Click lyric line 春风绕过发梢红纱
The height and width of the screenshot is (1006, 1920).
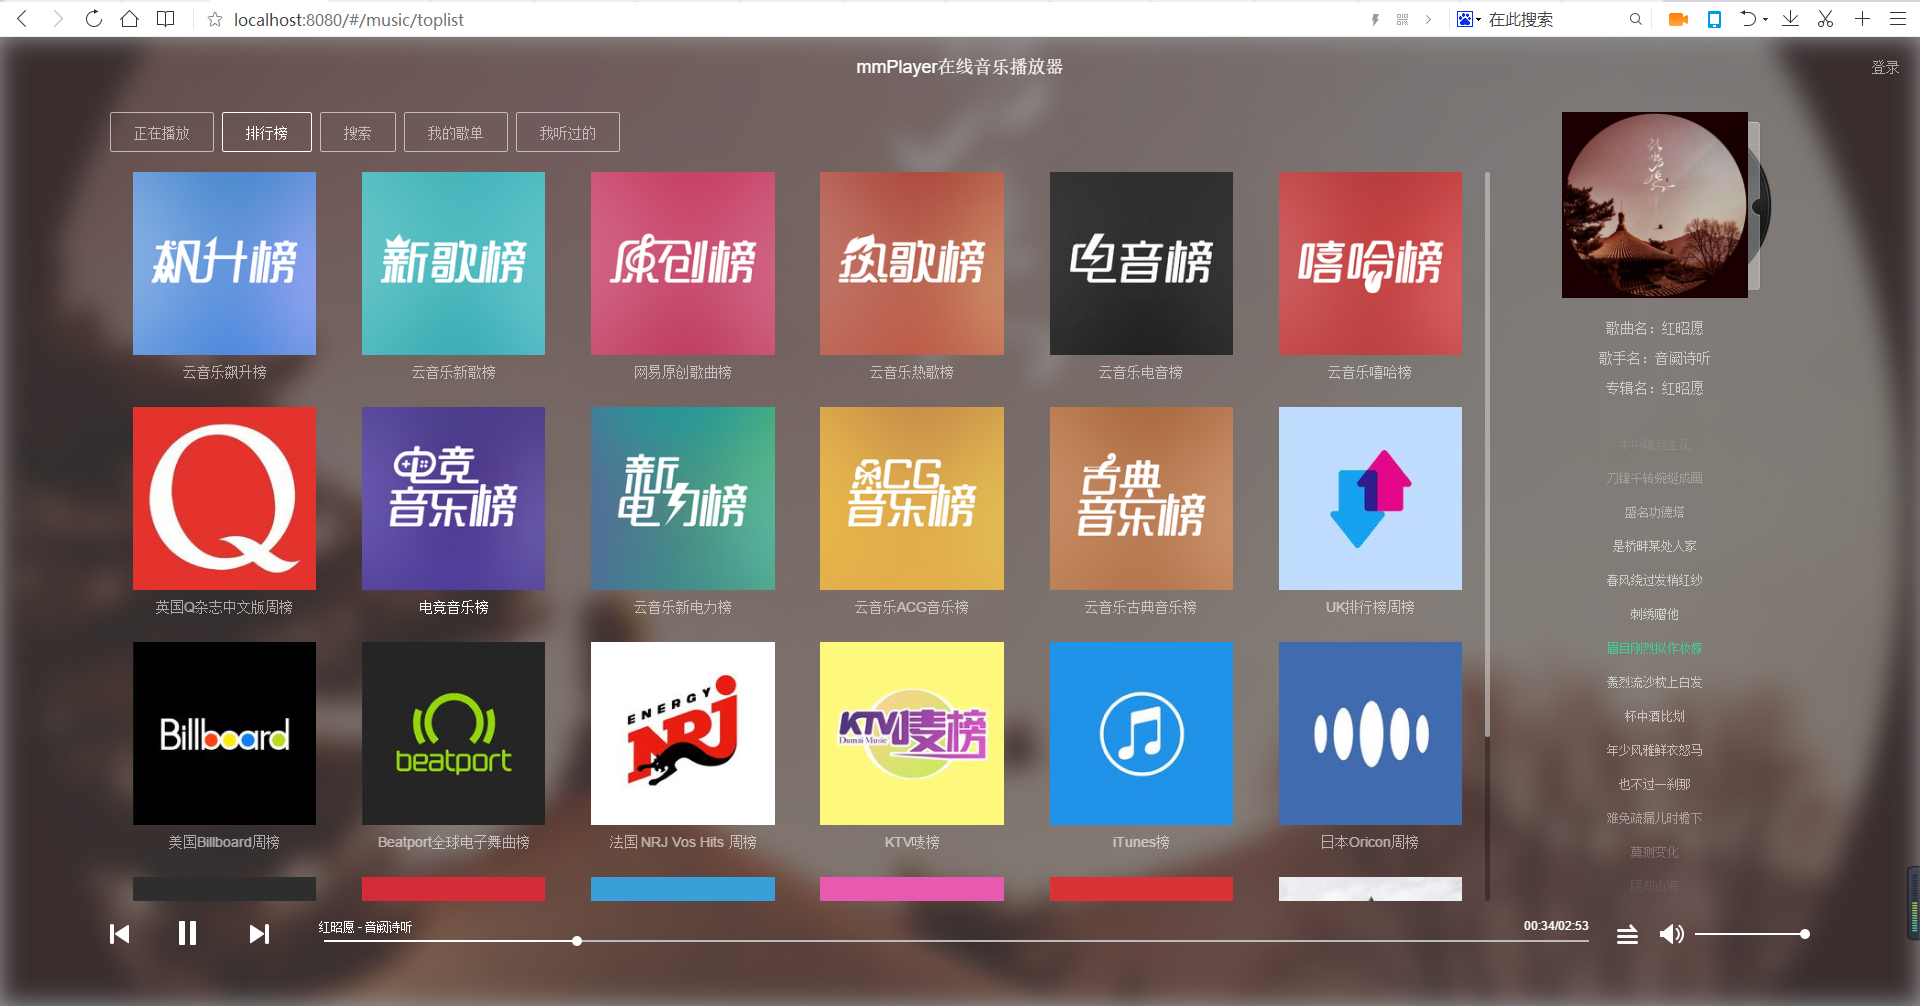[x=1654, y=580]
